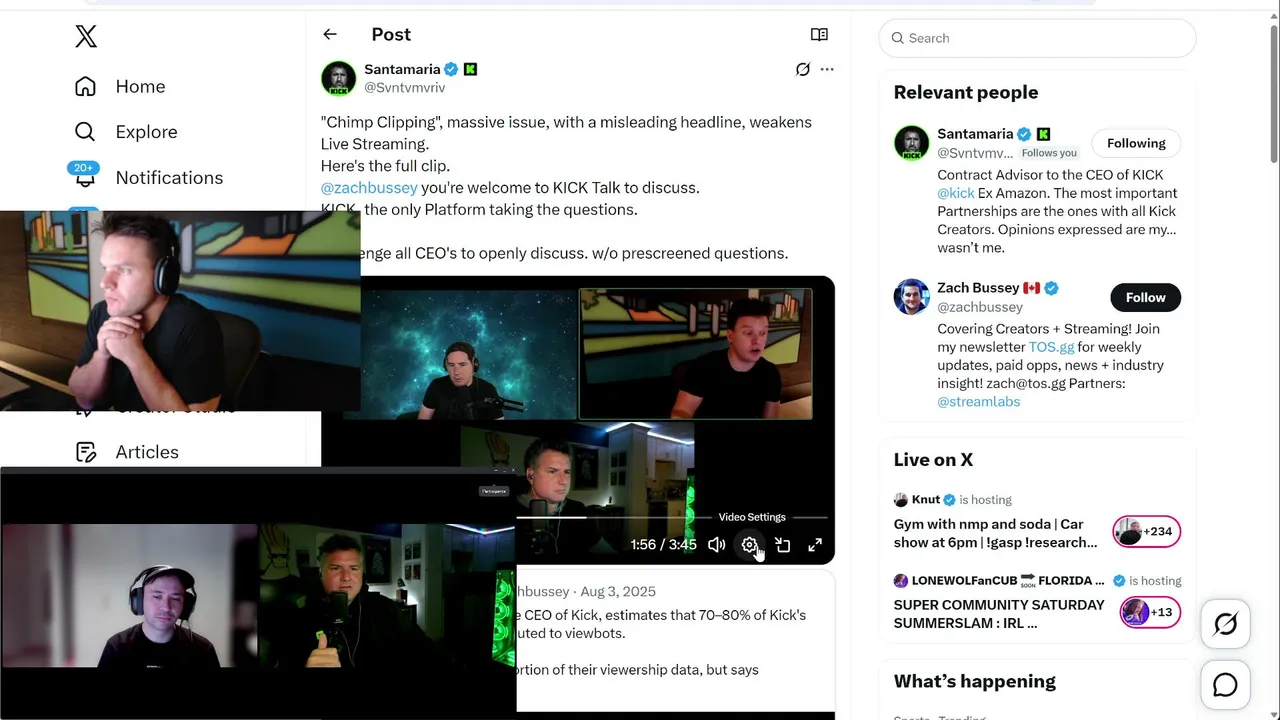Open the floating Messages chat button
Screen dimensions: 1280x720
[x=1225, y=685]
